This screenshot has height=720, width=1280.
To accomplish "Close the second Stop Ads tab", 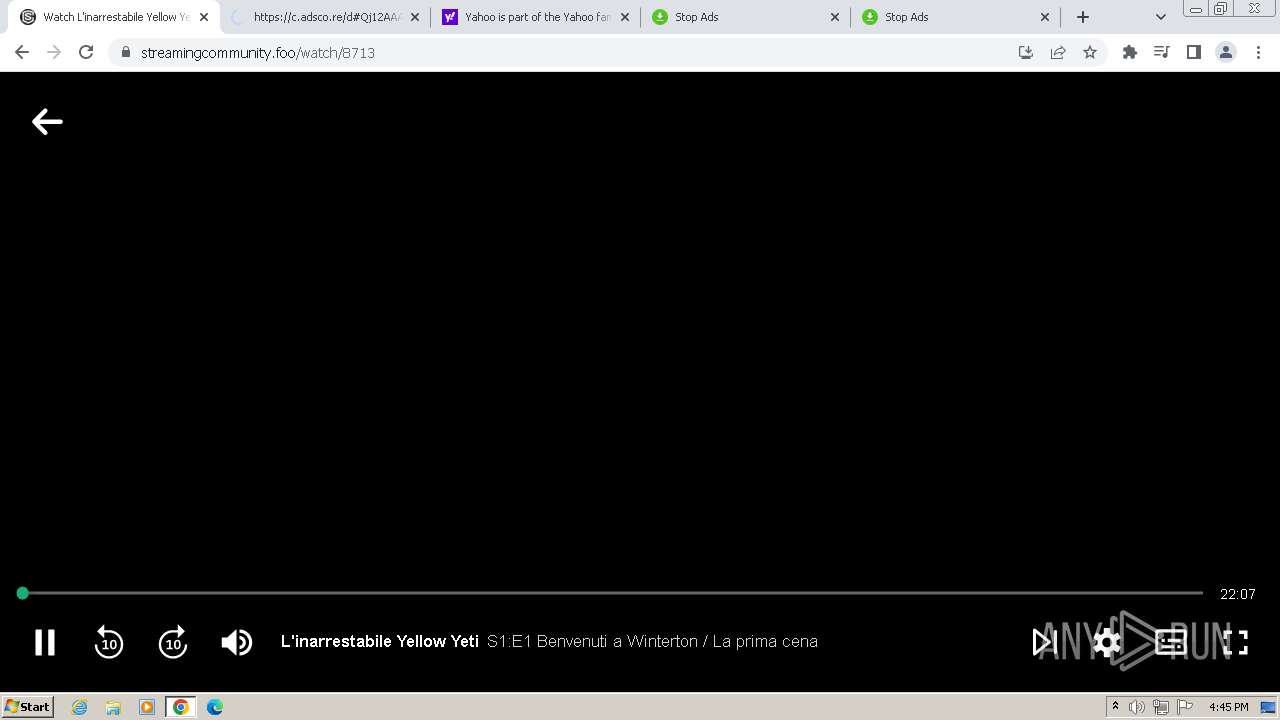I will 1045,17.
